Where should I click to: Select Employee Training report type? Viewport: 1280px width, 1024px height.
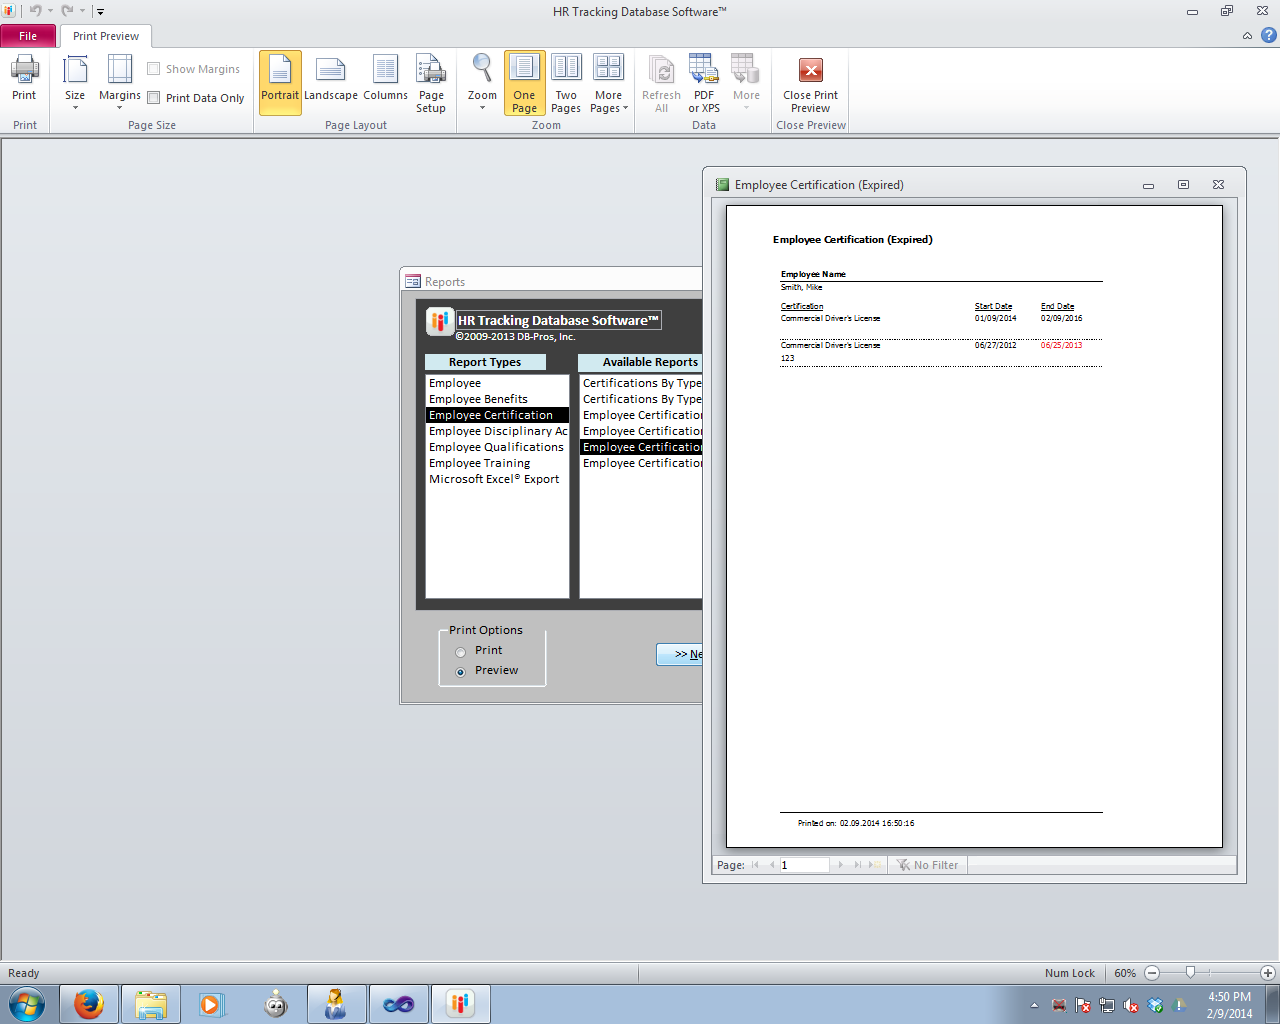[497, 463]
